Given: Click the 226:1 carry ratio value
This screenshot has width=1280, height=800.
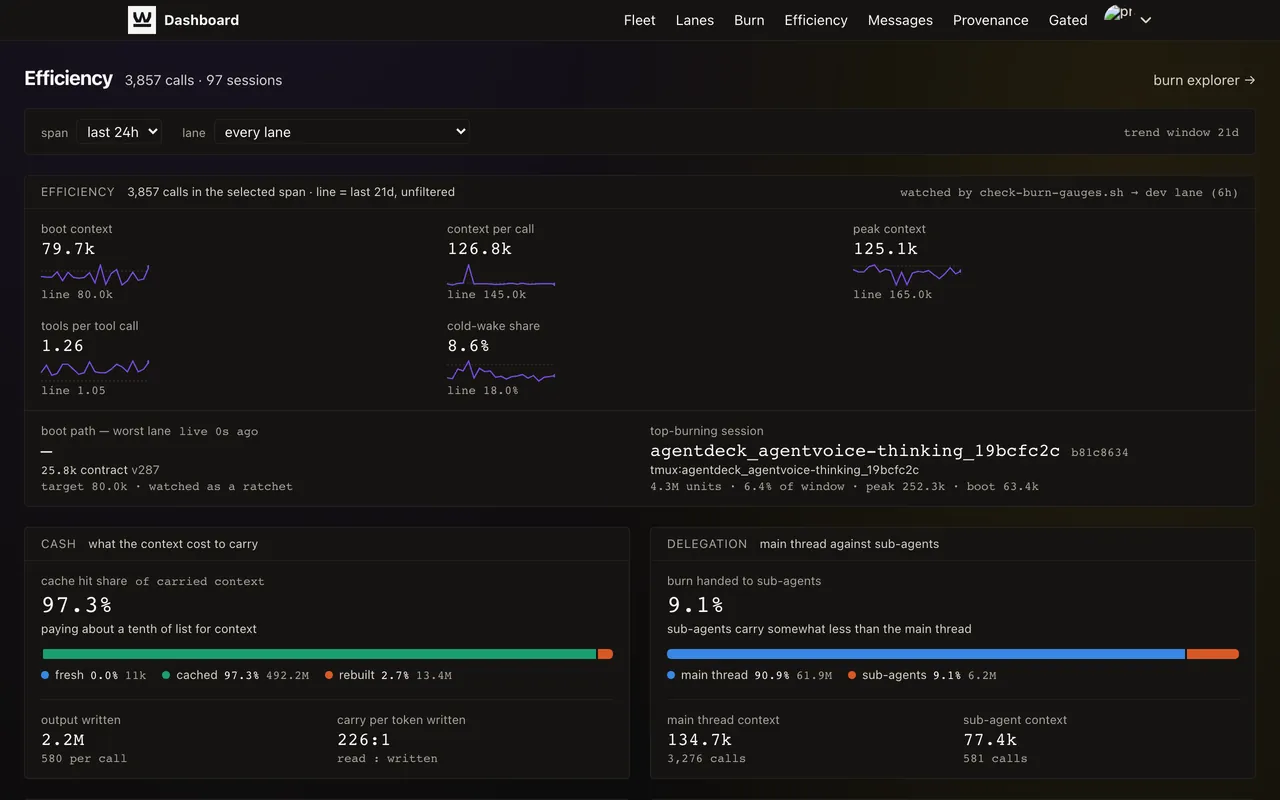Looking at the screenshot, I should [364, 740].
